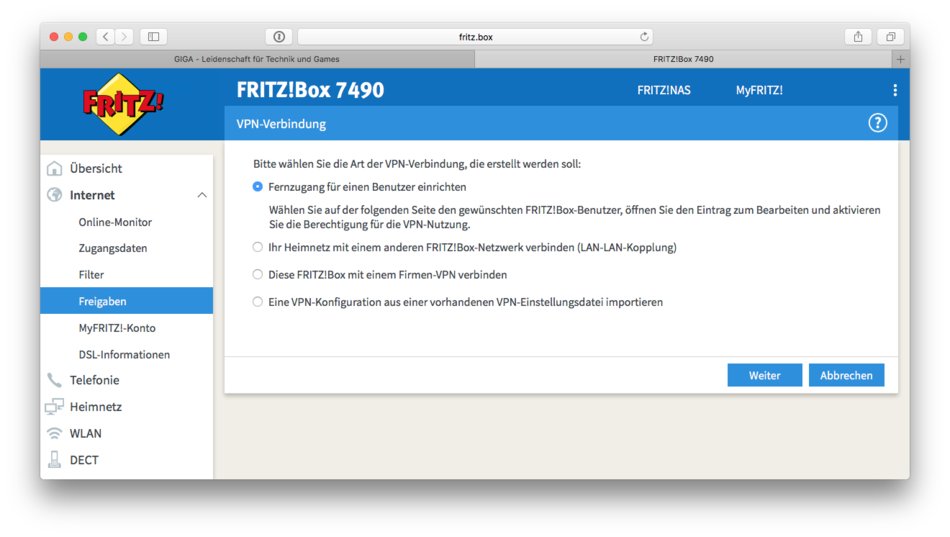Screen dimensions: 950x537
Task: Click Safari's share icon
Action: point(857,37)
